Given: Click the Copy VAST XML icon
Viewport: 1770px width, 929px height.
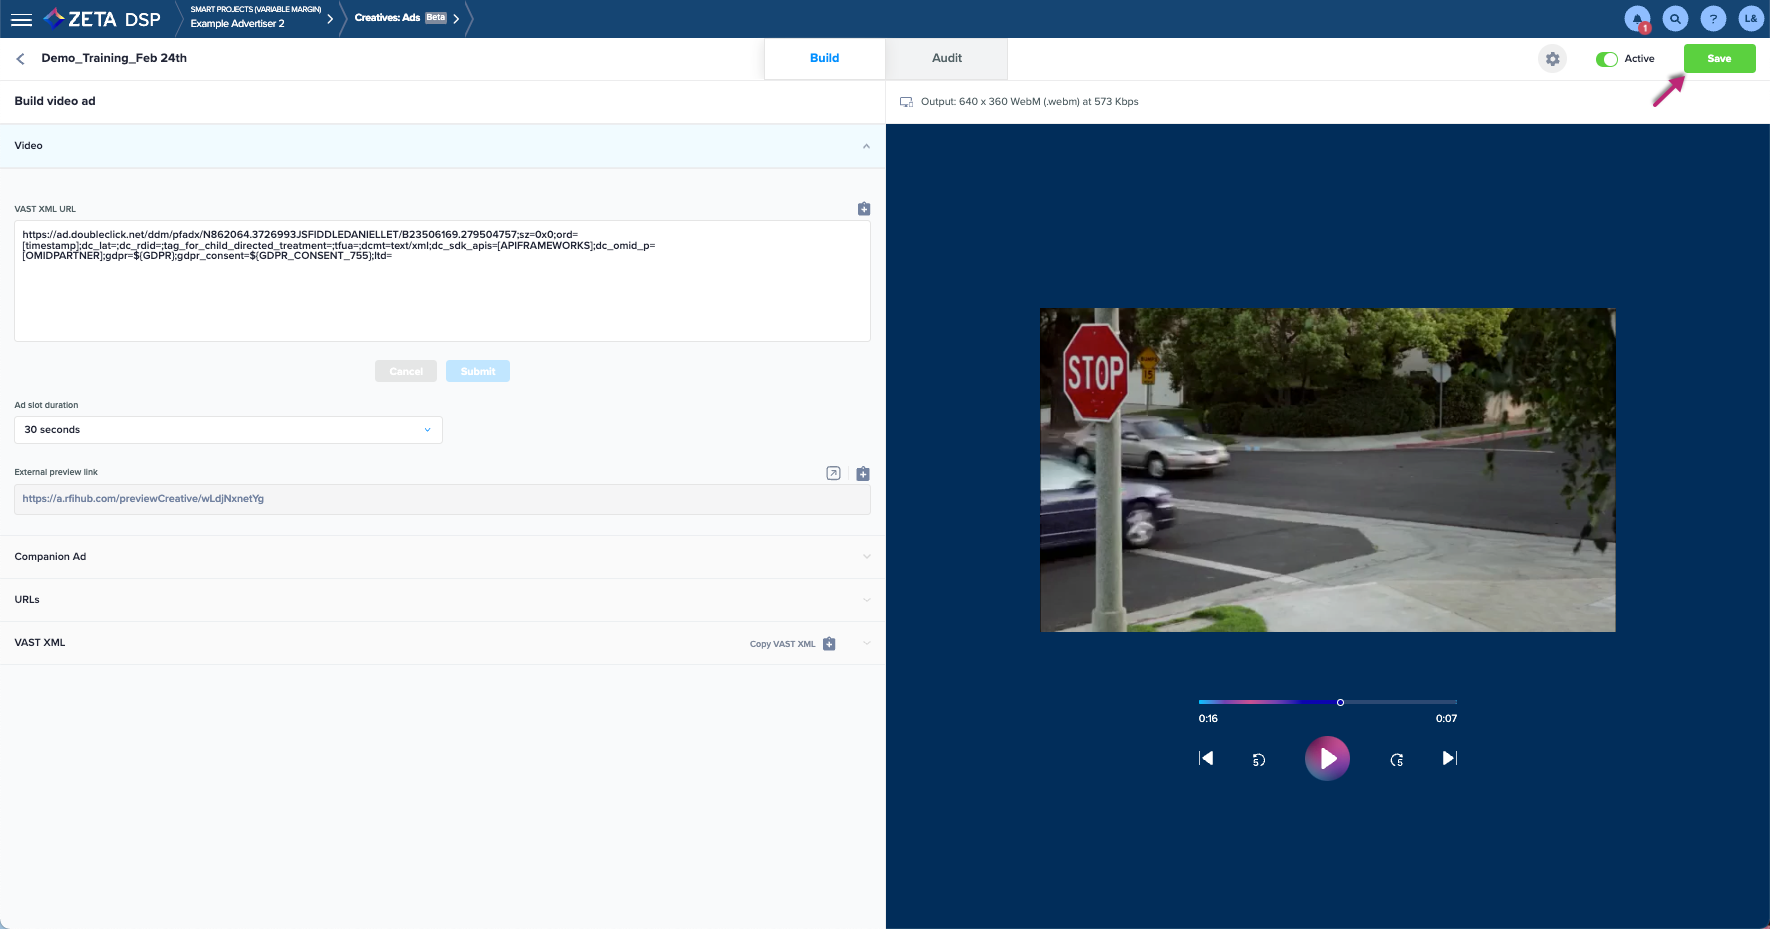Looking at the screenshot, I should point(829,644).
